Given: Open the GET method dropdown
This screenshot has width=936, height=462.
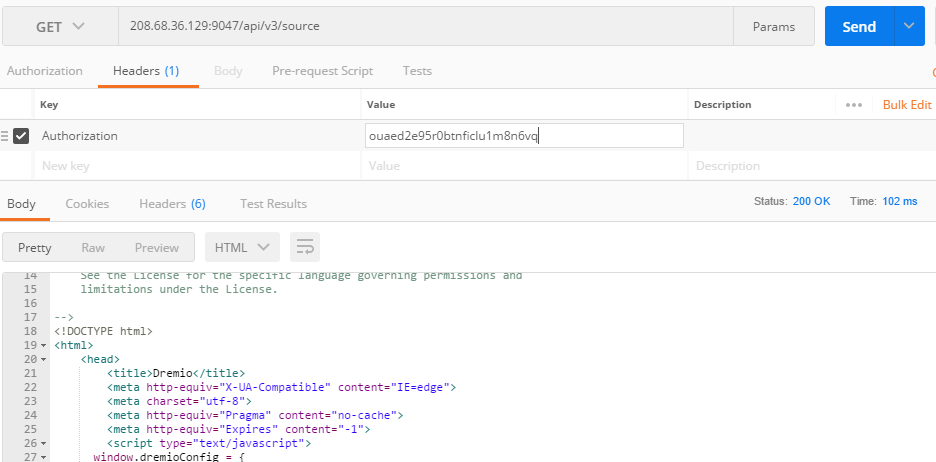Looking at the screenshot, I should tap(60, 26).
